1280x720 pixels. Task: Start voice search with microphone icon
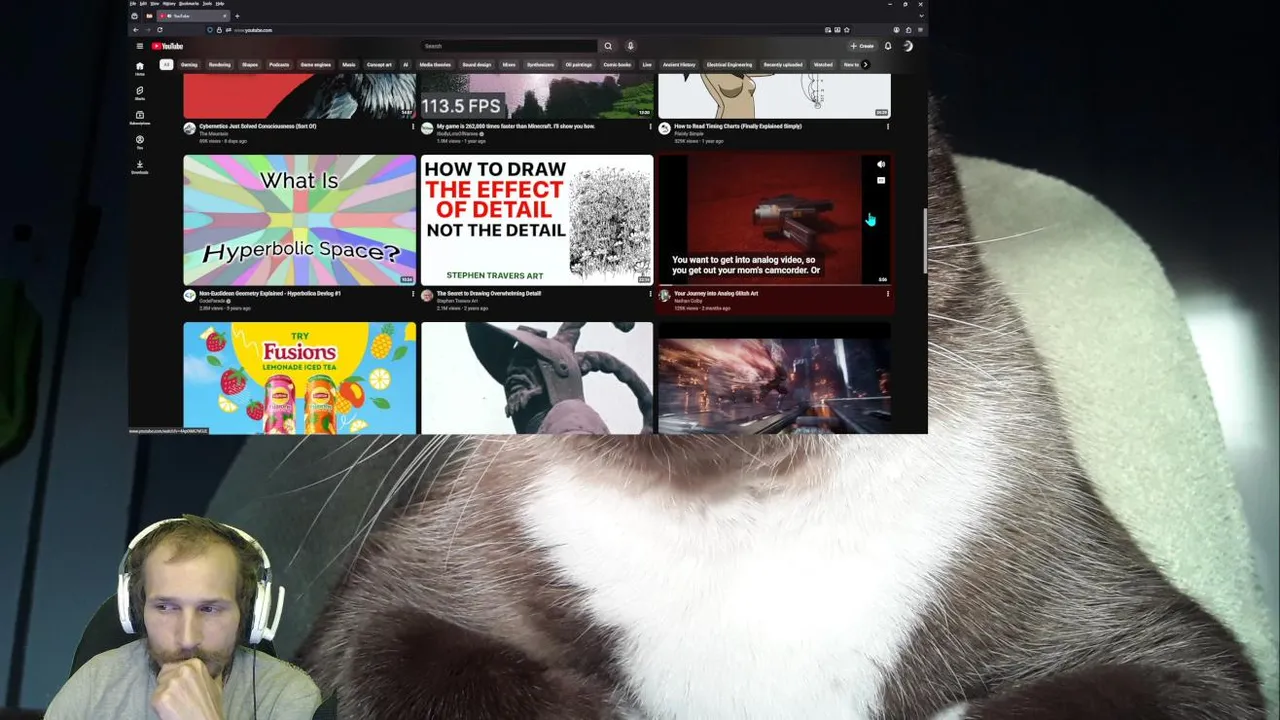[x=630, y=46]
